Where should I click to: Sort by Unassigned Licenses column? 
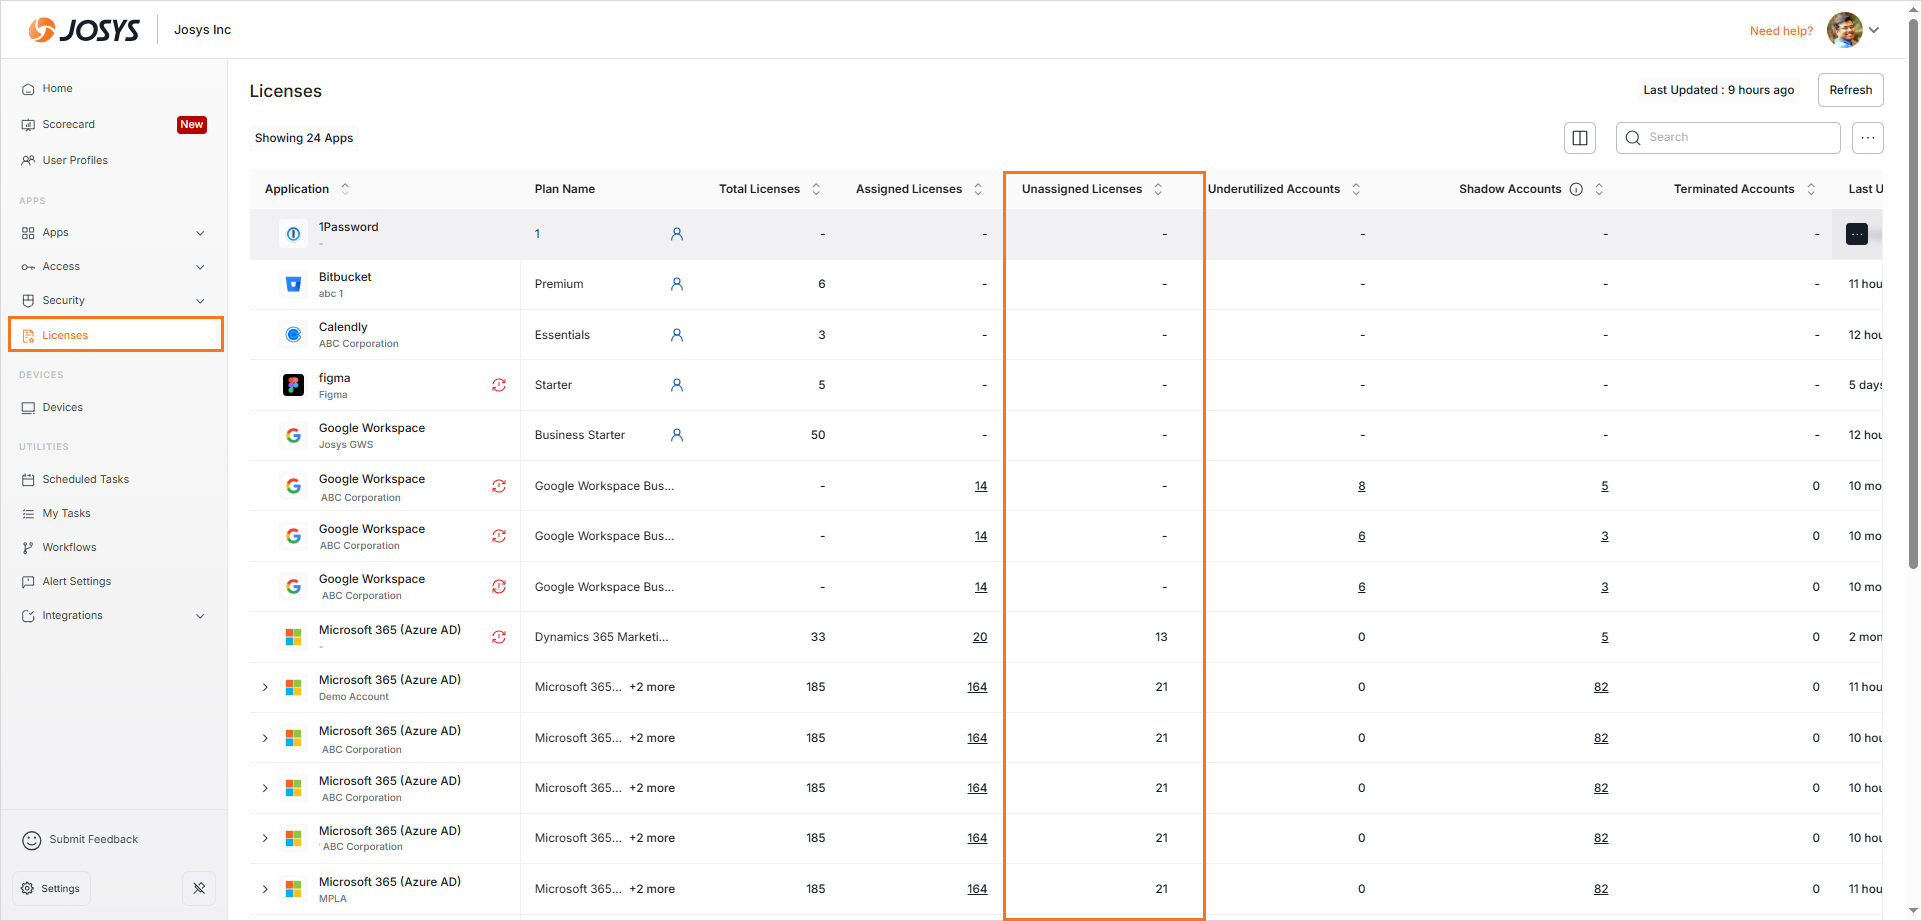point(1158,189)
